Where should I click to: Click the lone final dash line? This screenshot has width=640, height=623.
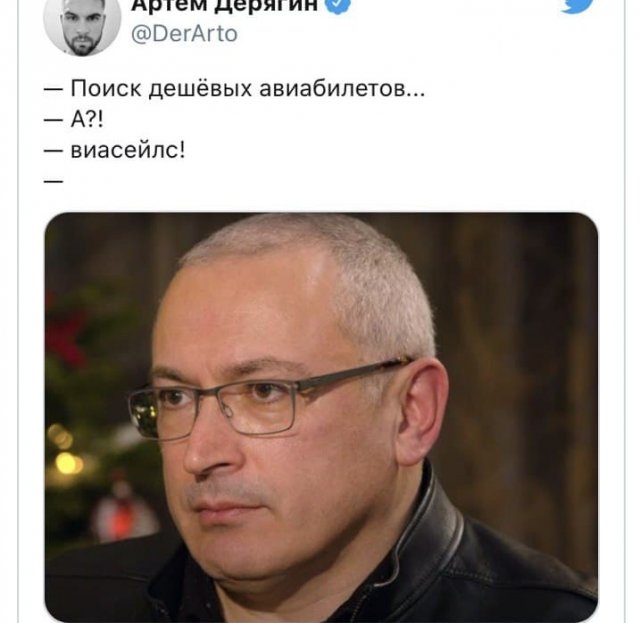[x=53, y=180]
